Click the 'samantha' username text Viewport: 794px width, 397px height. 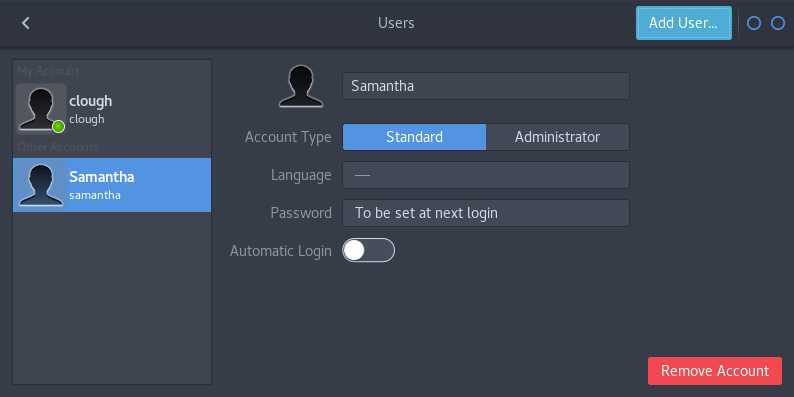95,195
